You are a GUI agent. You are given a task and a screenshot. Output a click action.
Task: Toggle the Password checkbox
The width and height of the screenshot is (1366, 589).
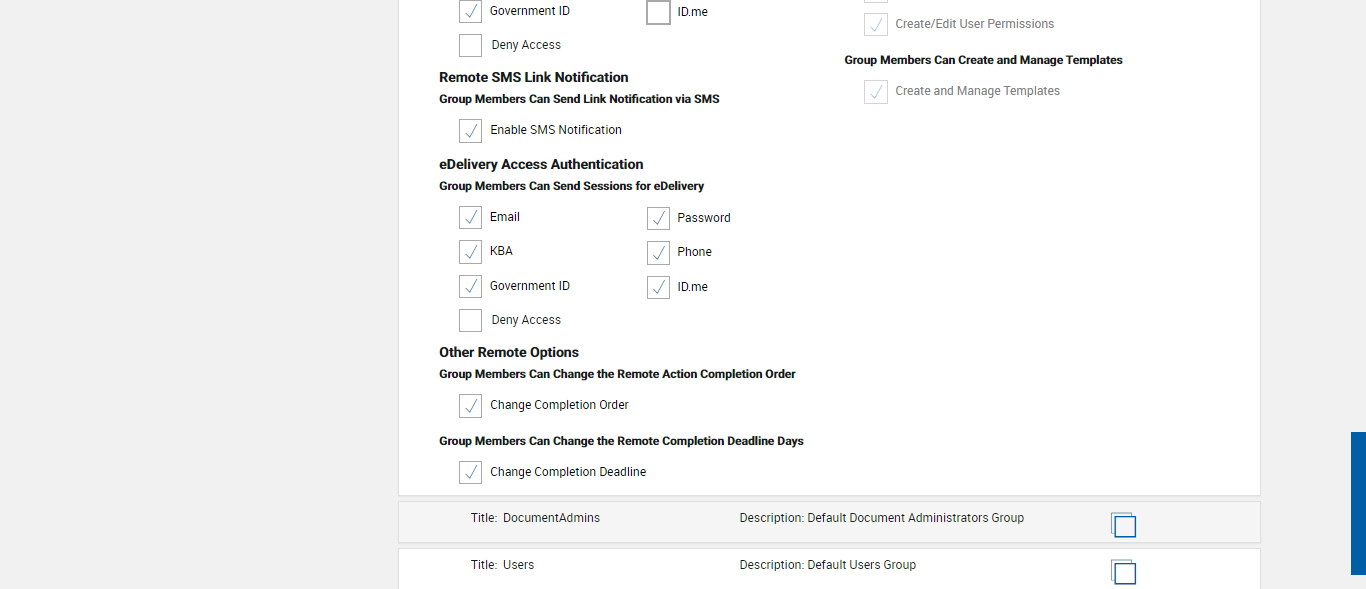pos(658,218)
